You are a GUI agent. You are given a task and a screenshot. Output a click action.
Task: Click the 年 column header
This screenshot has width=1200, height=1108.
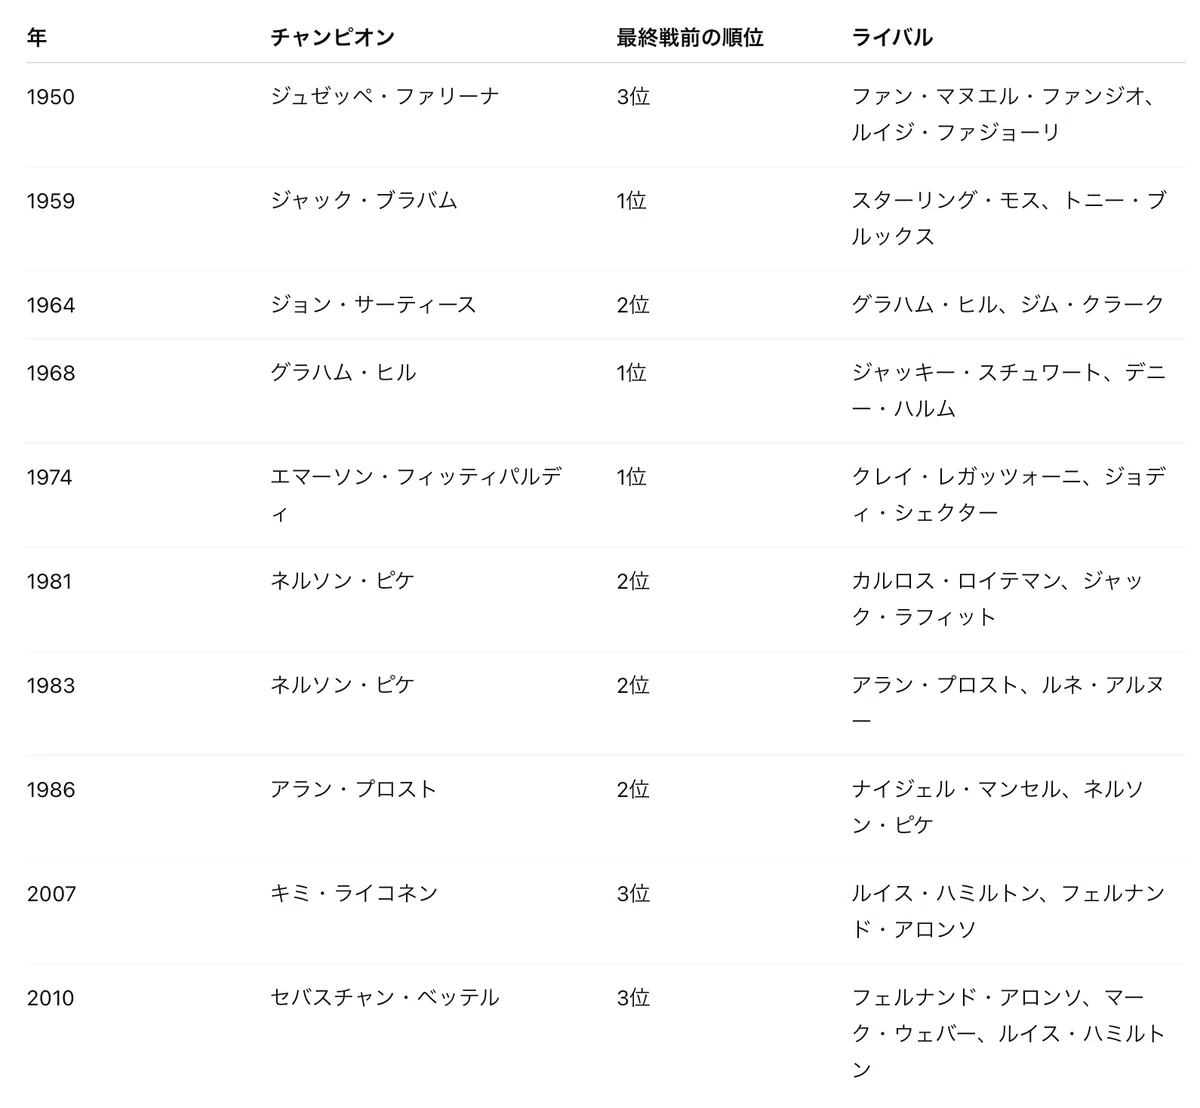point(37,38)
